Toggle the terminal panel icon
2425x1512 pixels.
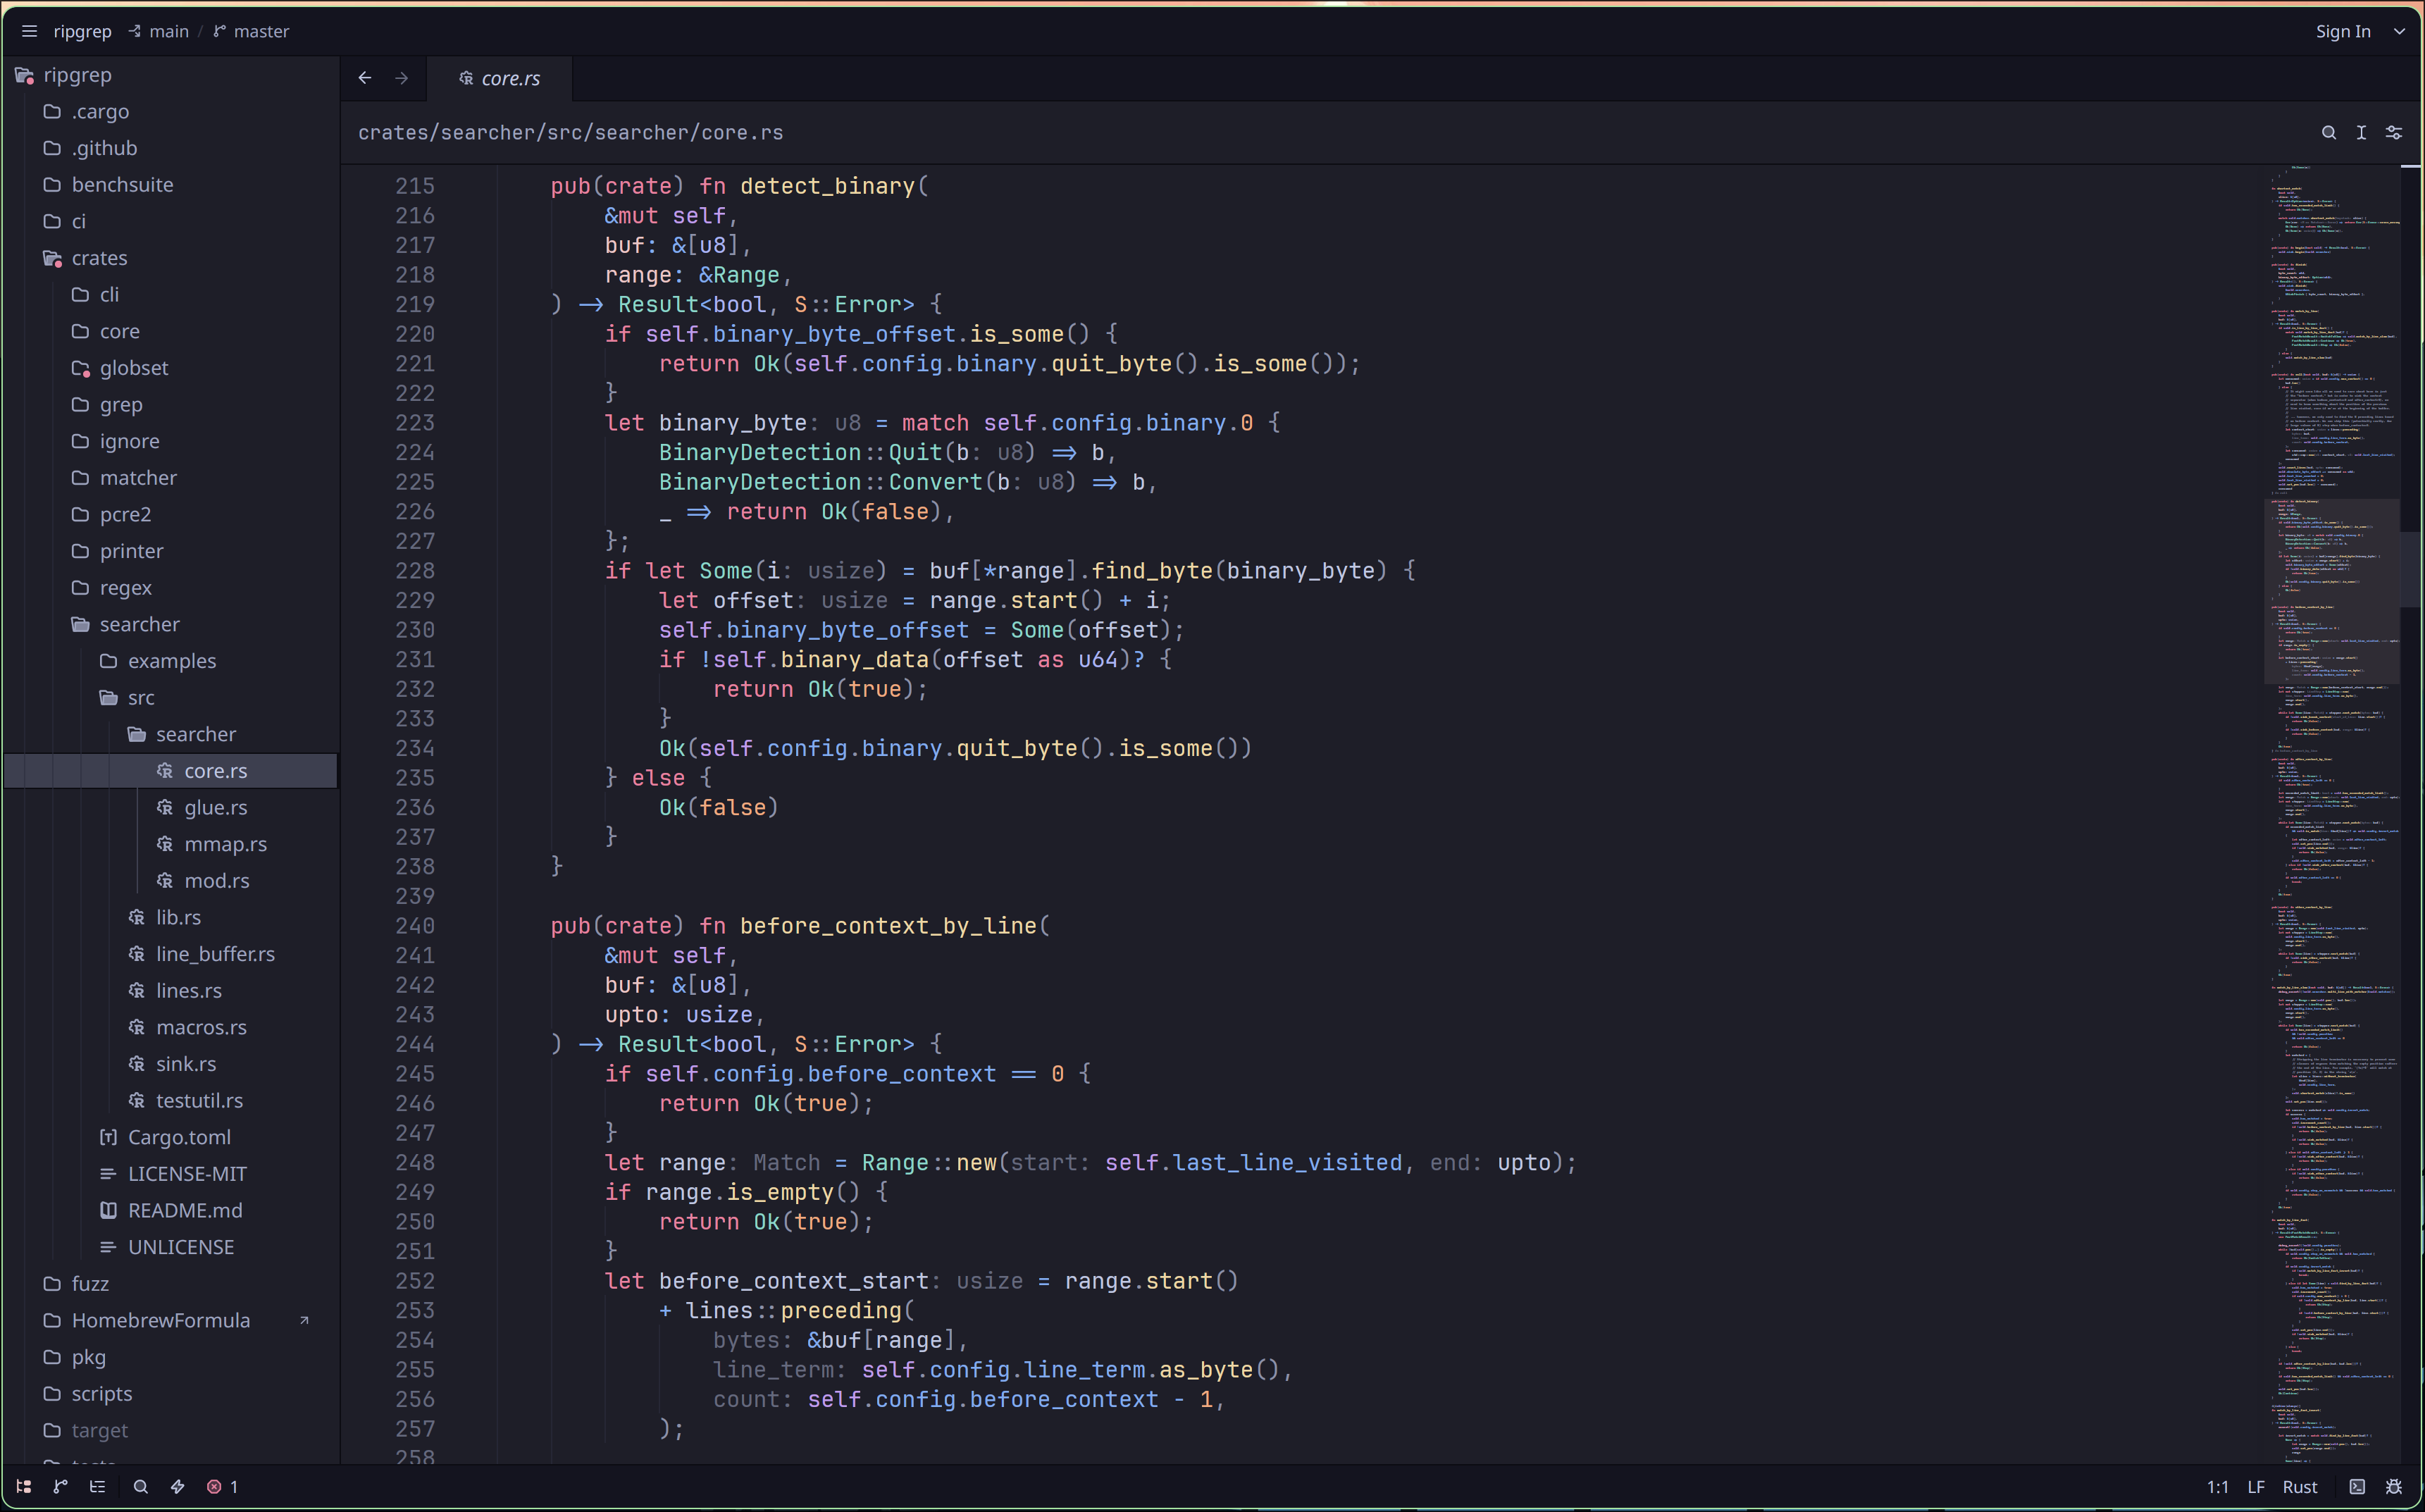click(x=2357, y=1486)
